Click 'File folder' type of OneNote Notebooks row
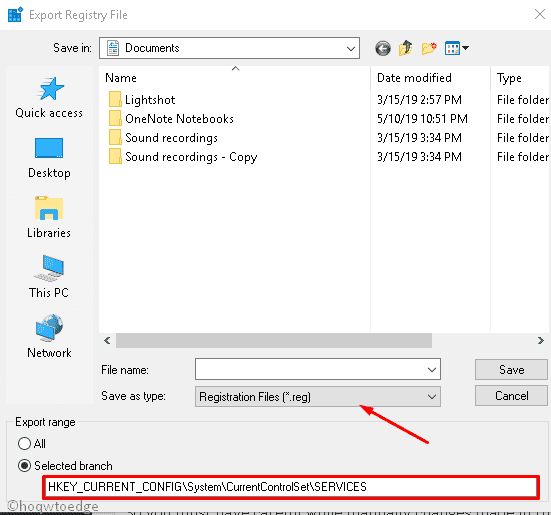The width and height of the screenshot is (551, 515). (x=523, y=119)
